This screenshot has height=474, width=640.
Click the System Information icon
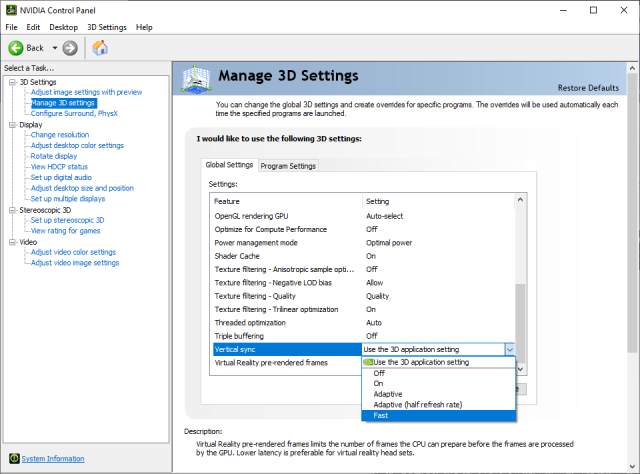coord(14,458)
